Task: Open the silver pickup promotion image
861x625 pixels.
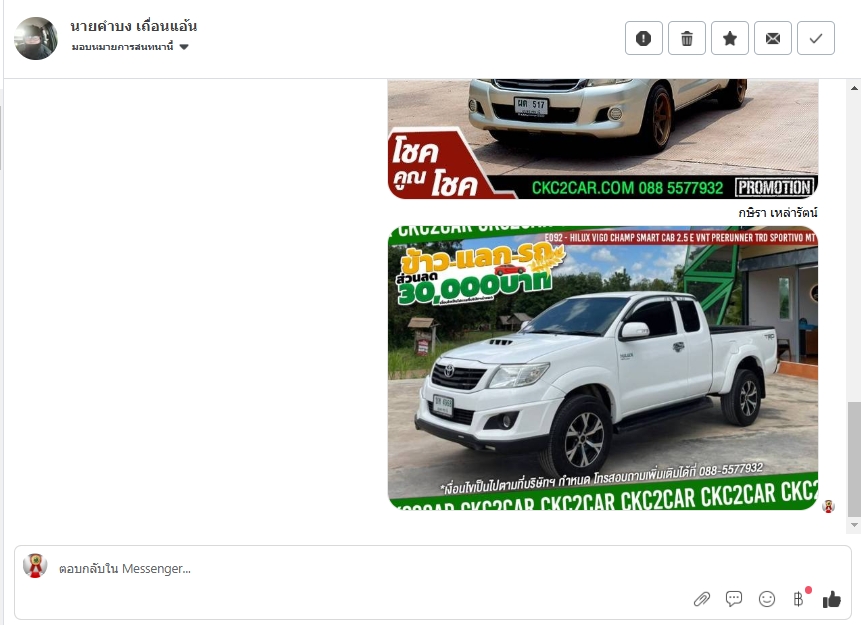Action: tap(603, 139)
